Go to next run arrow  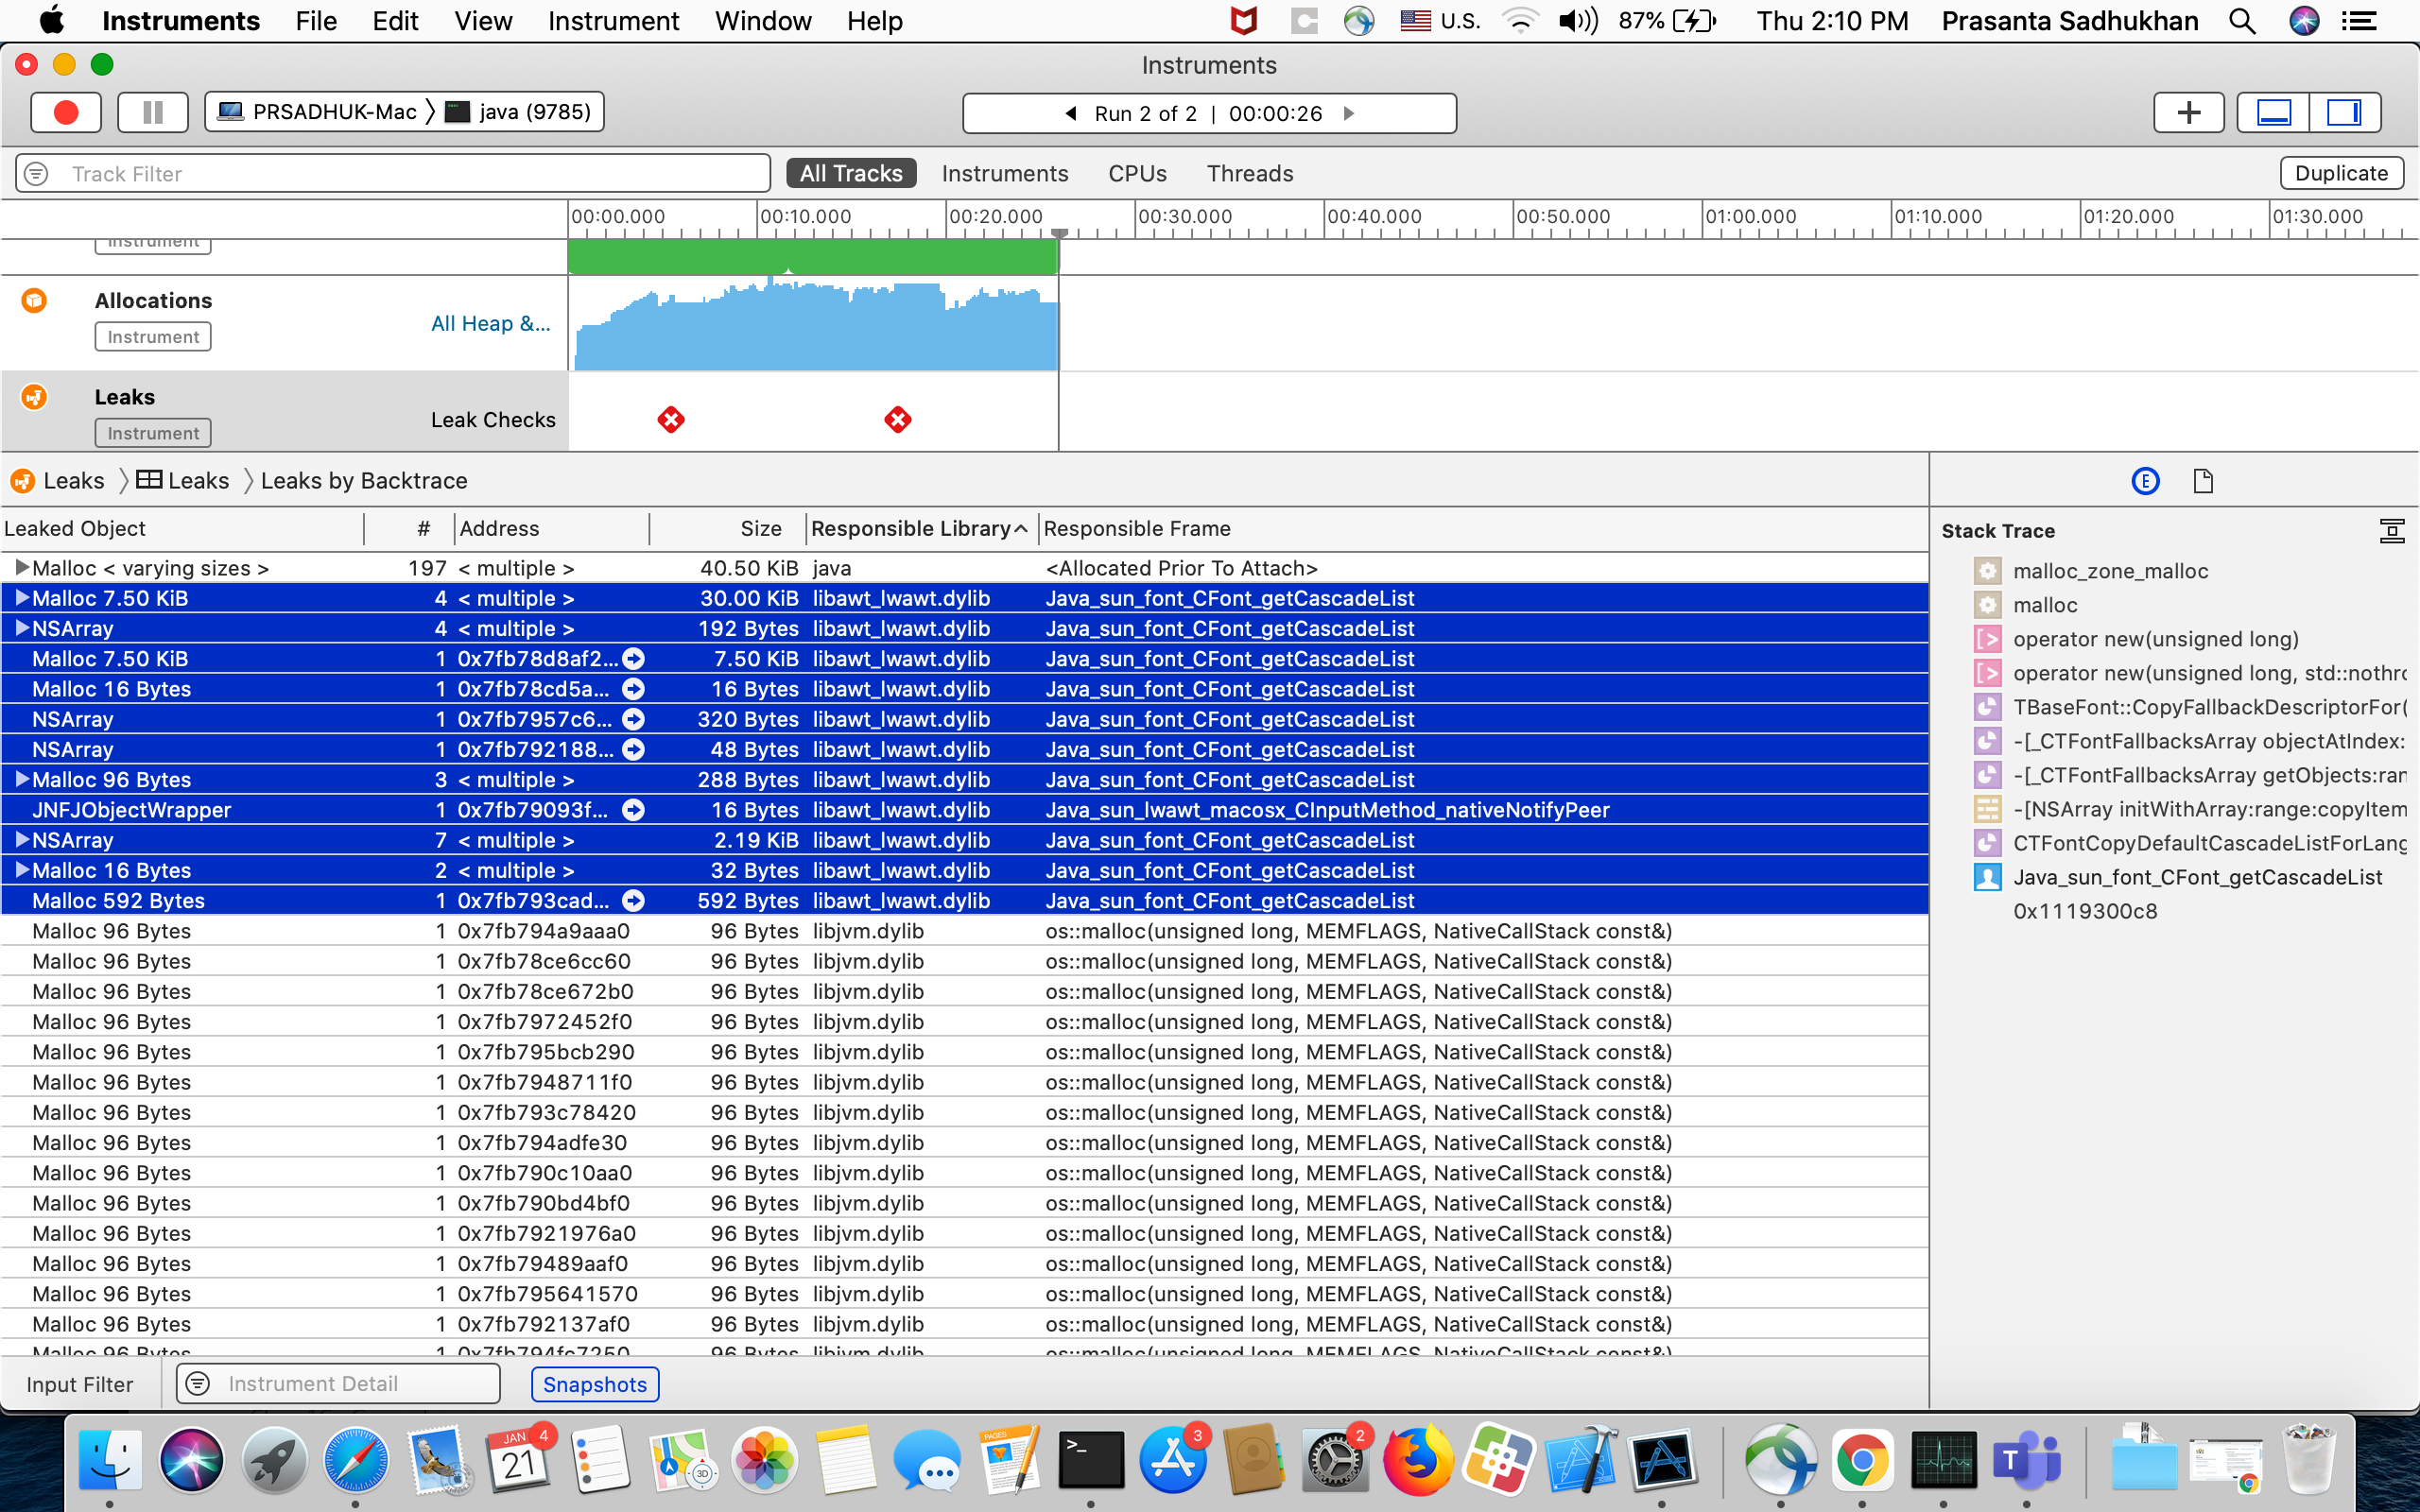click(x=1349, y=113)
